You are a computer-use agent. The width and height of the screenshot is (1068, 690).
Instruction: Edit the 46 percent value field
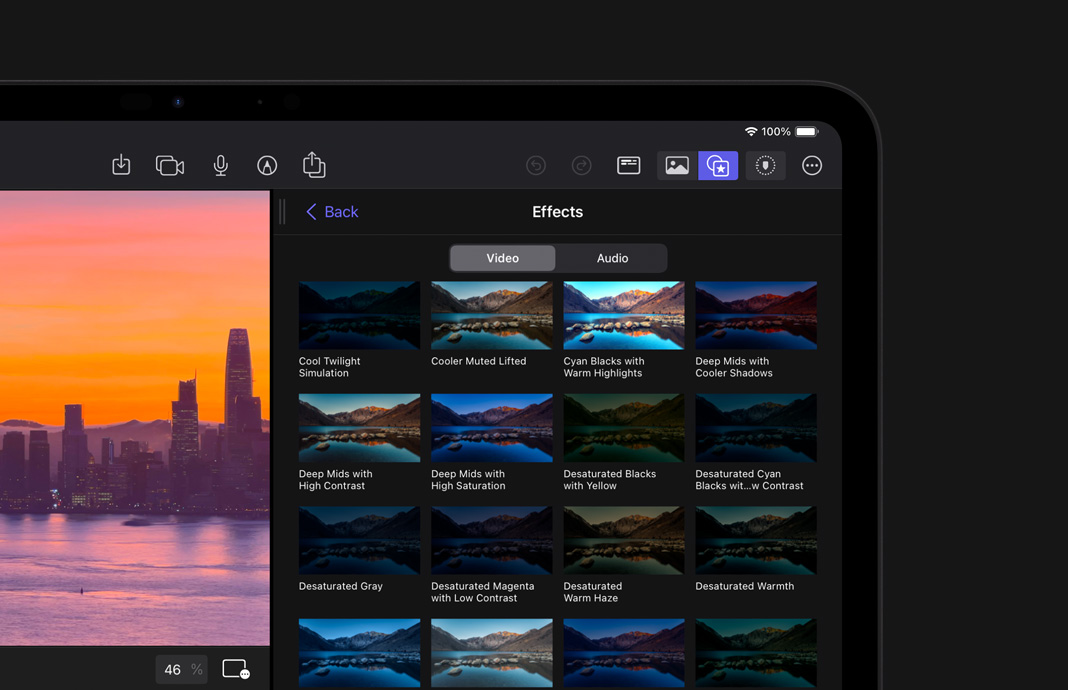tap(181, 669)
